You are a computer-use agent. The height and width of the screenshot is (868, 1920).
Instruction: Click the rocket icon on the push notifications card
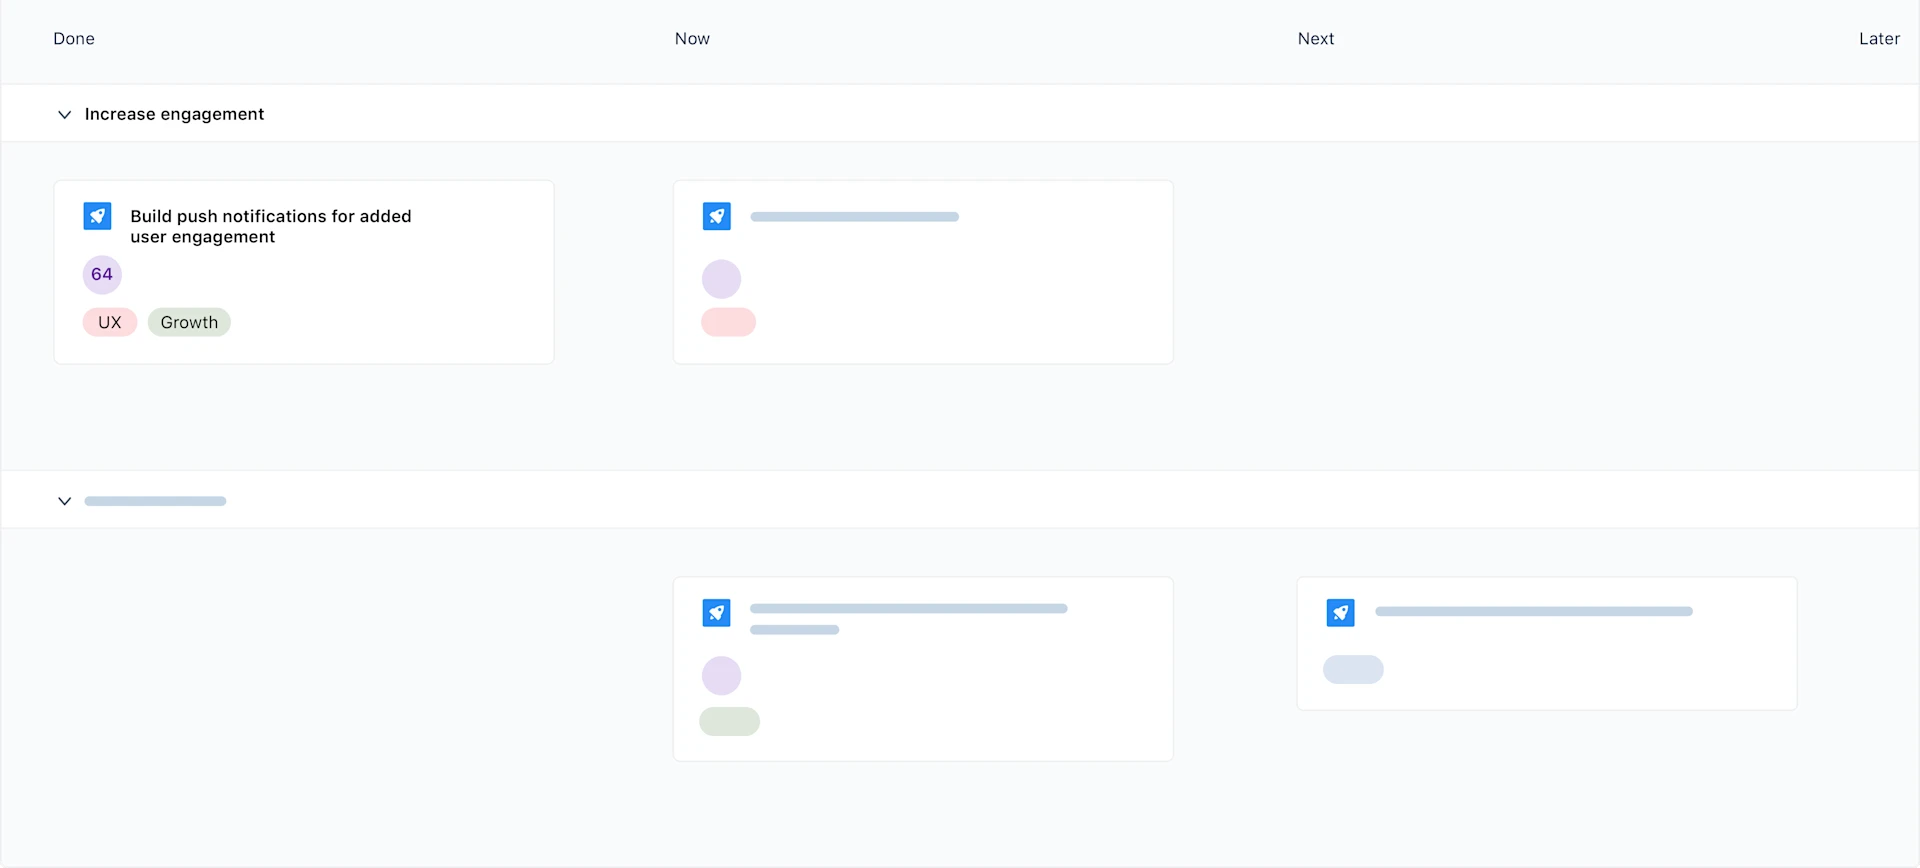click(97, 216)
